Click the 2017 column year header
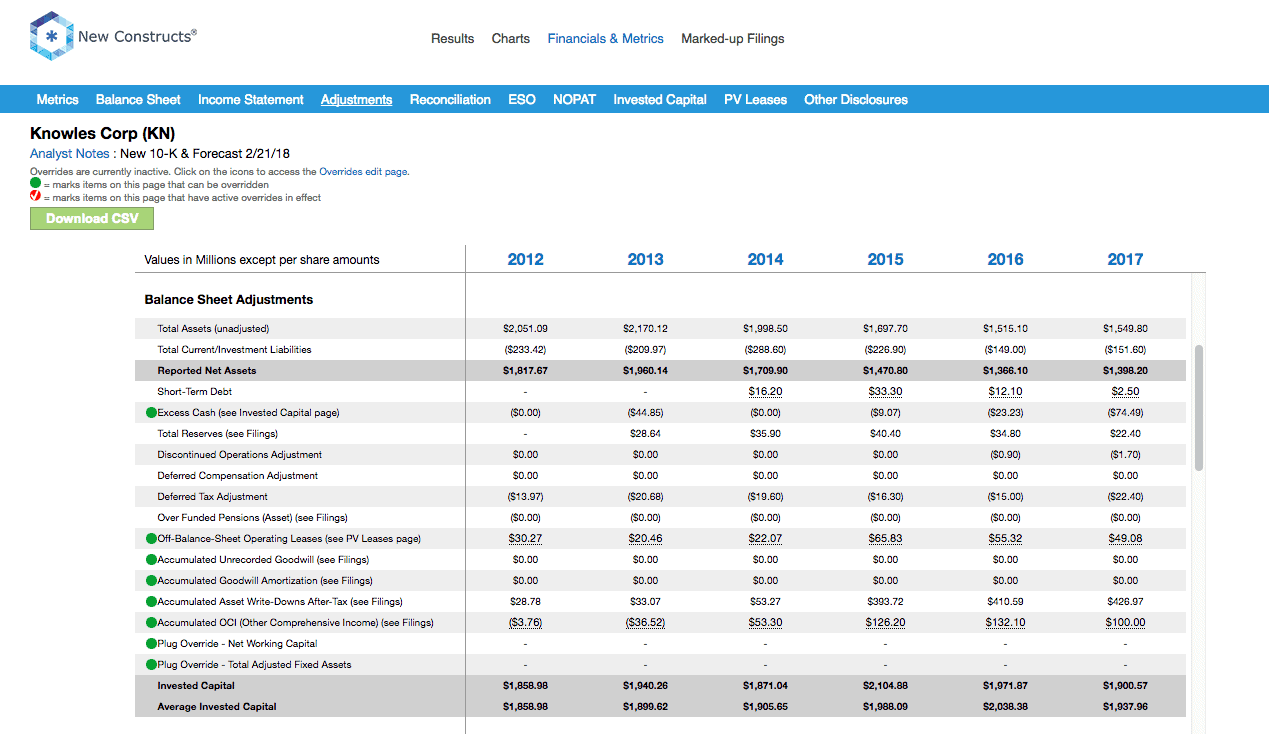 (x=1125, y=260)
